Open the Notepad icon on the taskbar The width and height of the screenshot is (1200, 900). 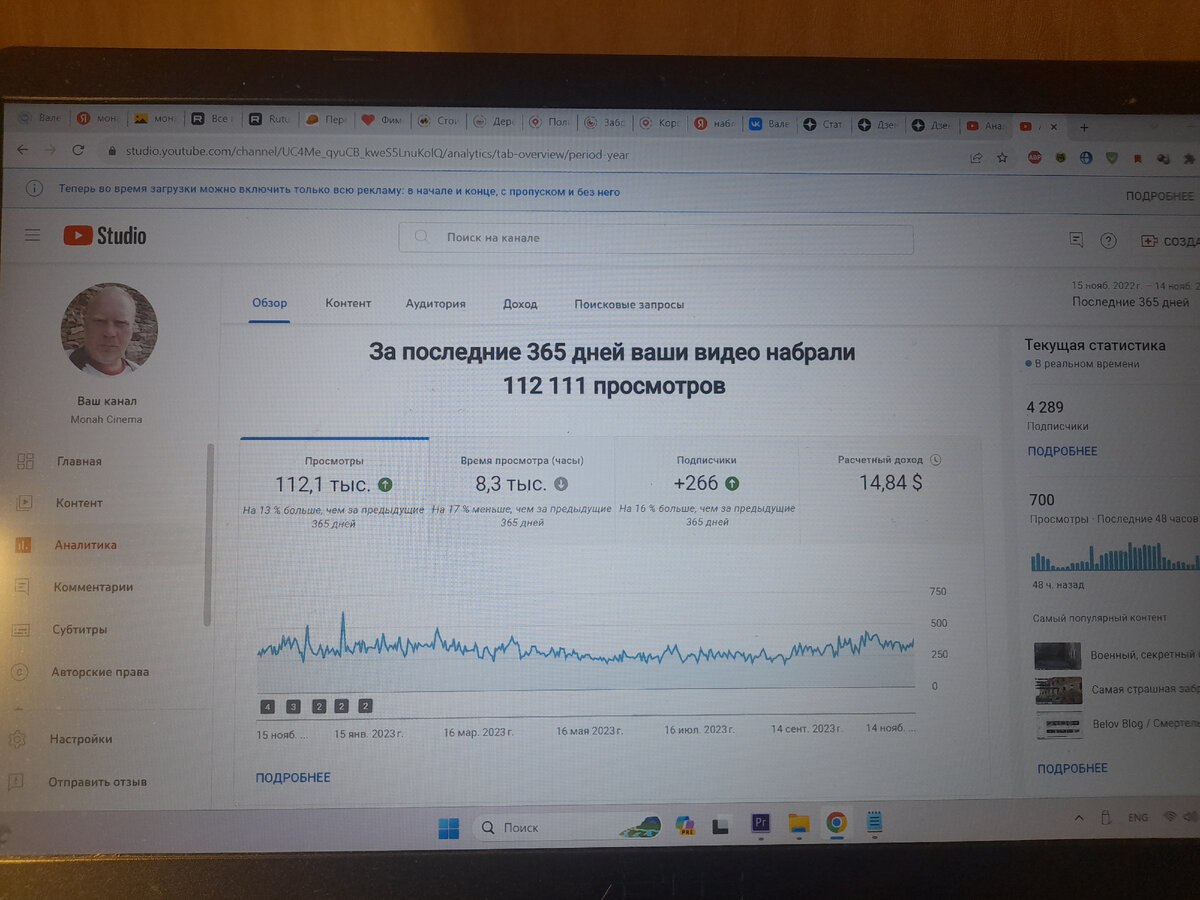[874, 823]
